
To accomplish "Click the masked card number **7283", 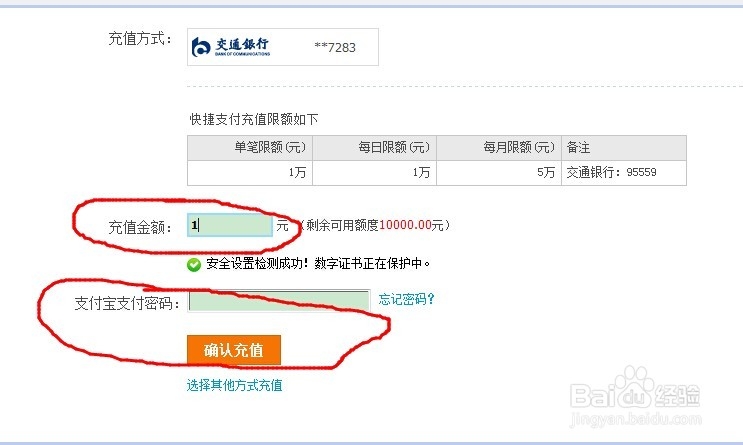I will 335,47.
